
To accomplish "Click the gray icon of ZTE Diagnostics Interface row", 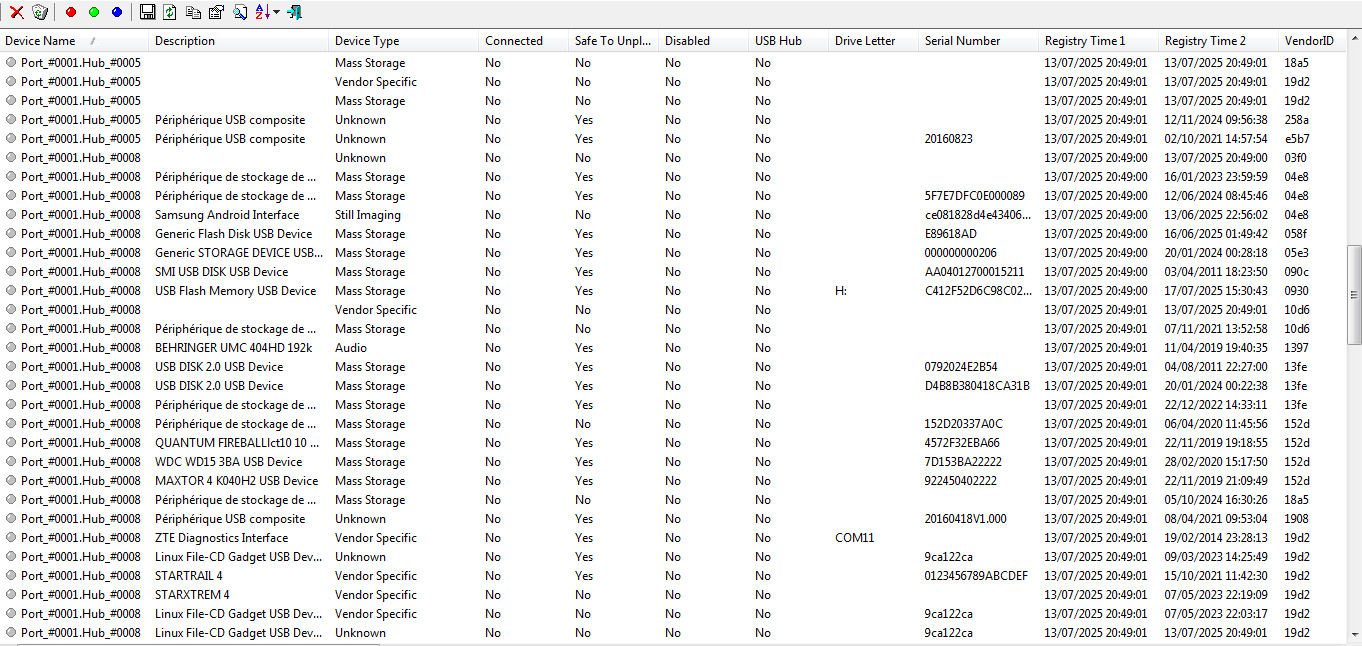I will [x=11, y=538].
